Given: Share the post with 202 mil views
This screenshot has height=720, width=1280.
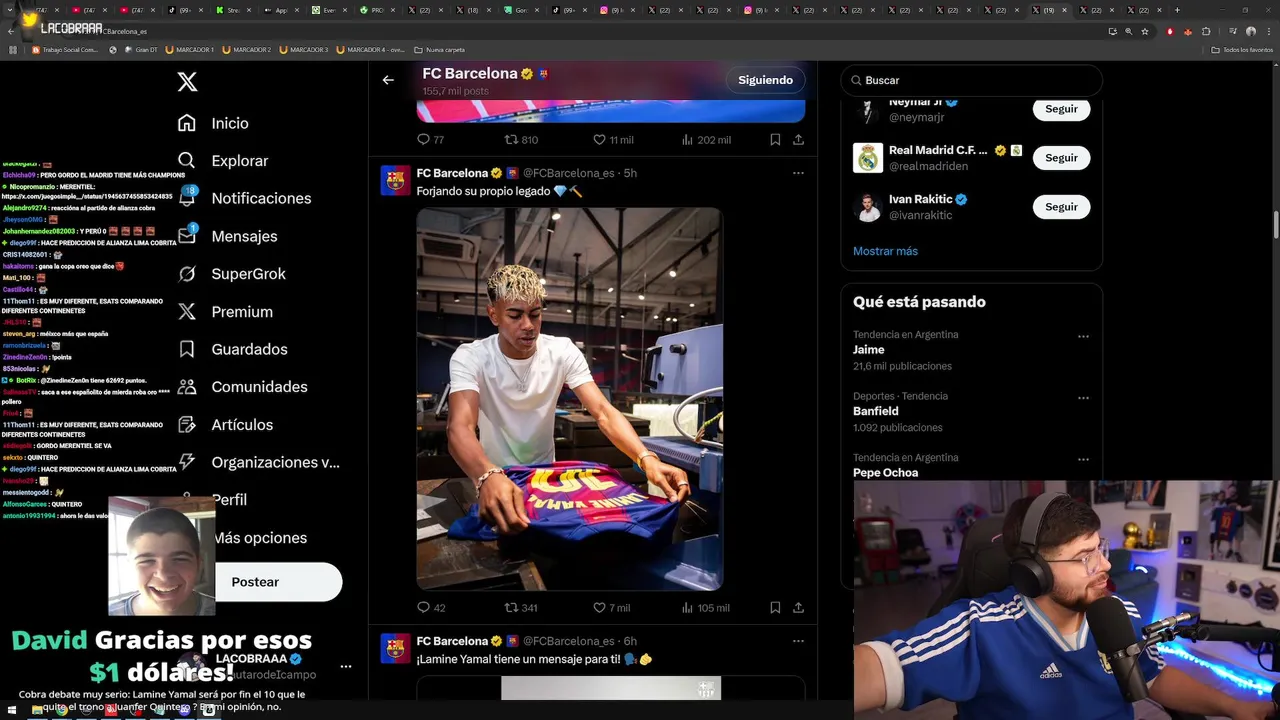Looking at the screenshot, I should point(798,140).
